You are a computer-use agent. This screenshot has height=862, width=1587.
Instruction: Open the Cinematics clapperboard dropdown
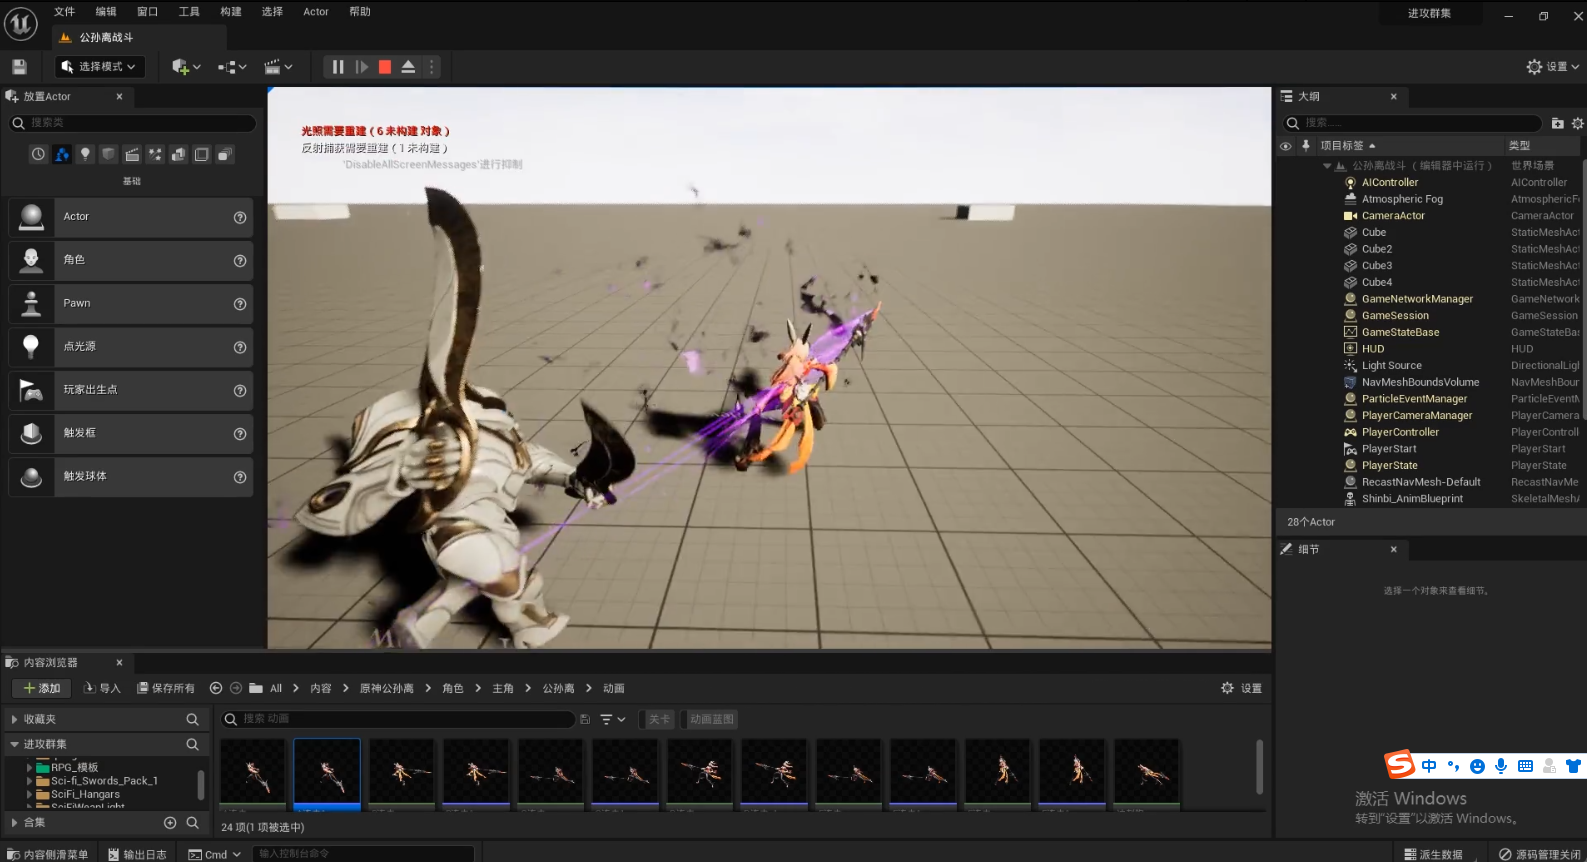coord(278,67)
